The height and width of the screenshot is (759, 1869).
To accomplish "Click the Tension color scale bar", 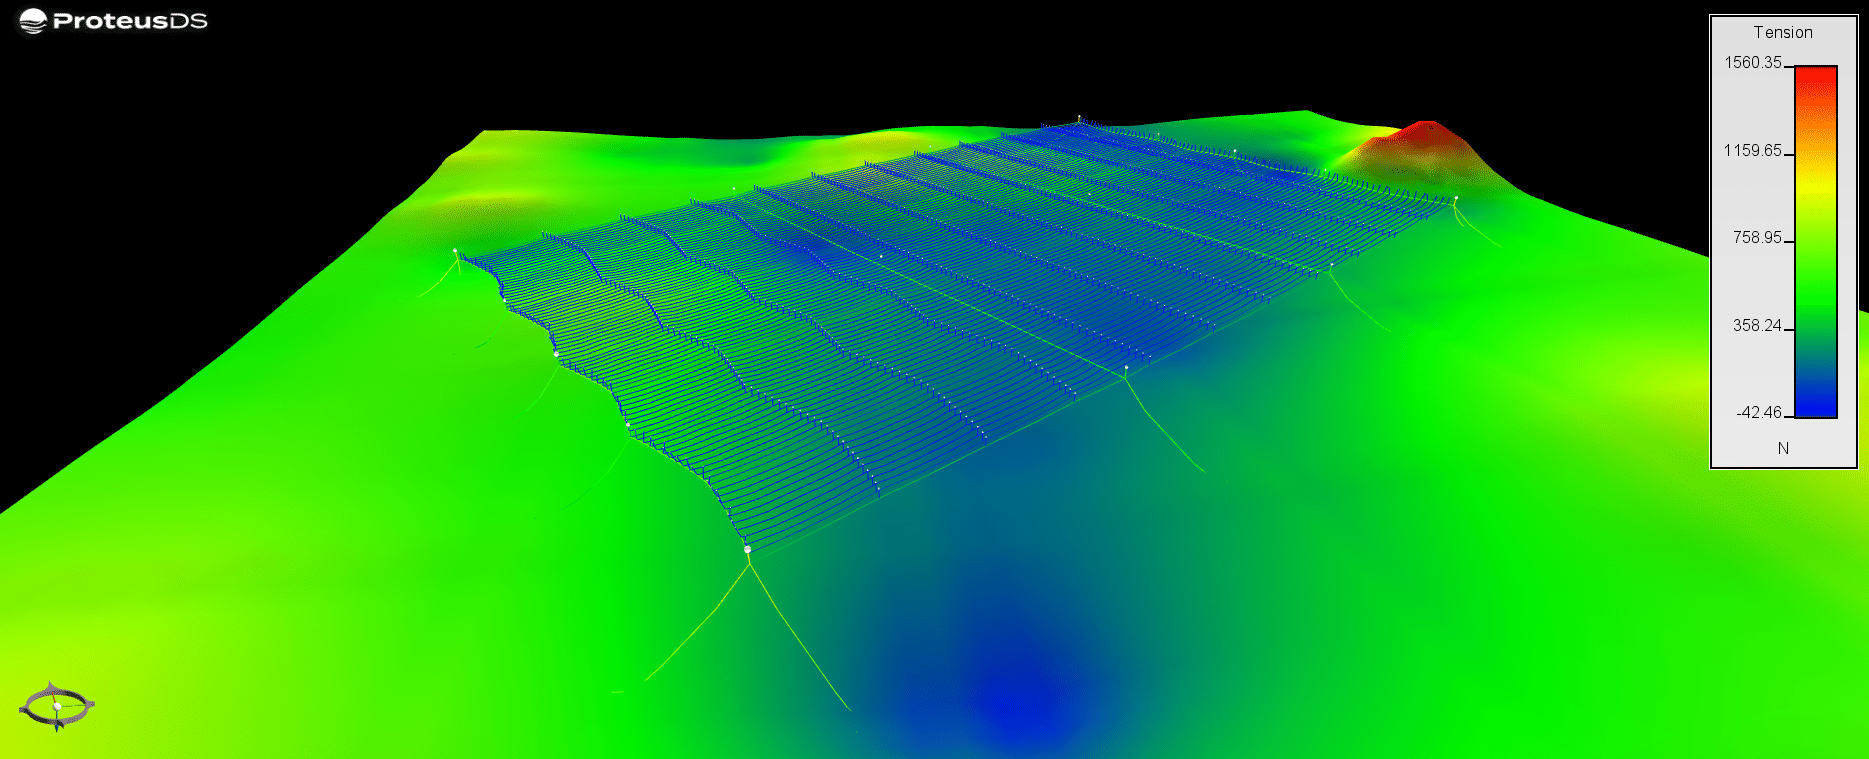I will [x=1816, y=241].
